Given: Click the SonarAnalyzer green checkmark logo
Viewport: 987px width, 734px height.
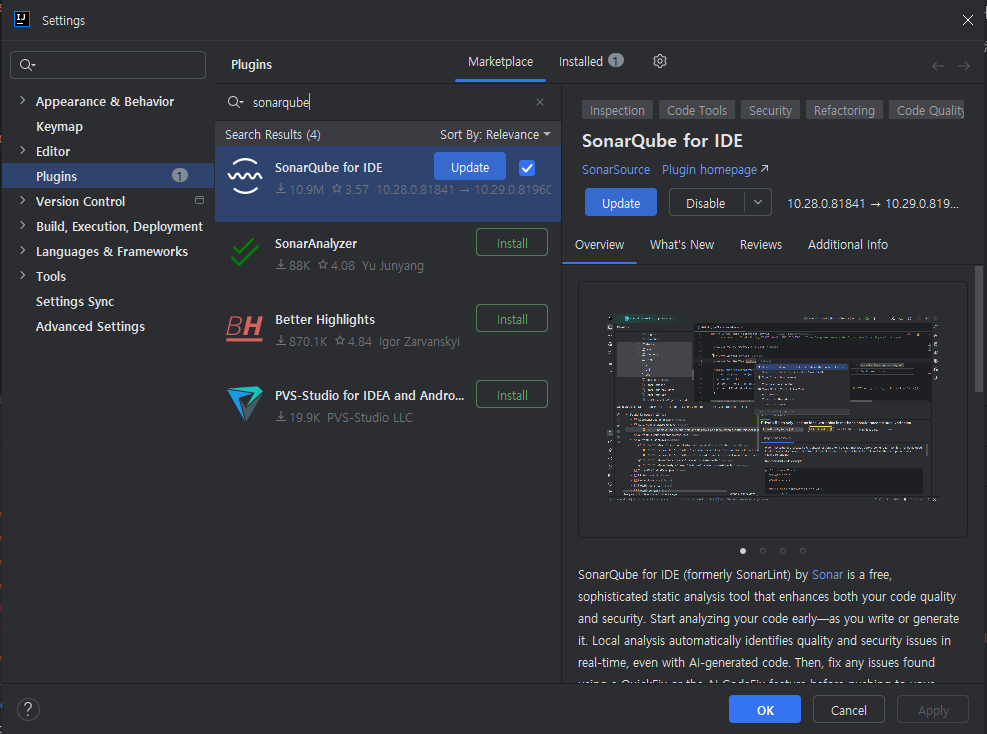Looking at the screenshot, I should (245, 252).
